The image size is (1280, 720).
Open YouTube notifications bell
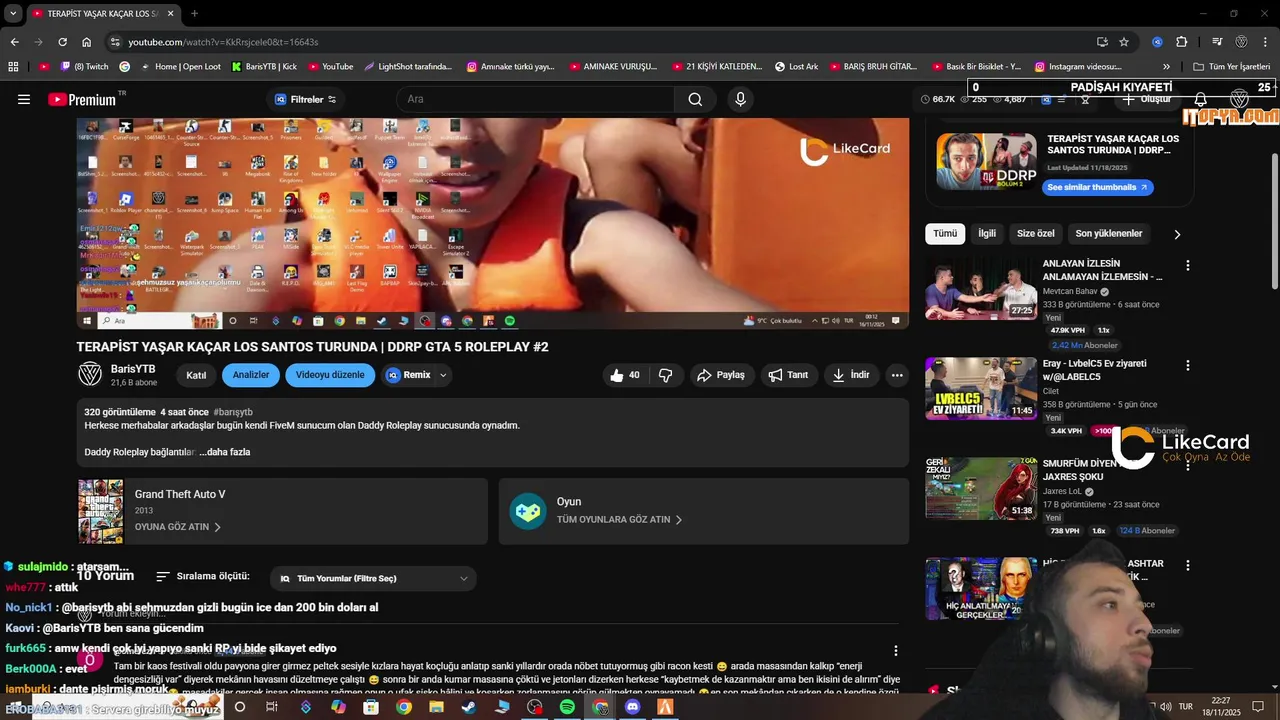pyautogui.click(x=1200, y=100)
